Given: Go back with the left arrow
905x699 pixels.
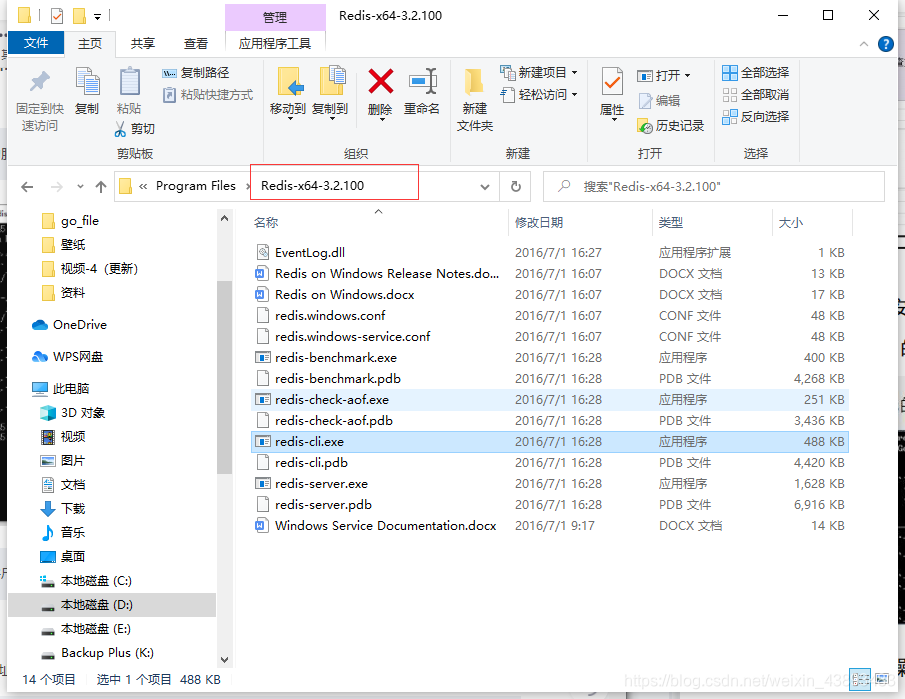Looking at the screenshot, I should pos(27,186).
